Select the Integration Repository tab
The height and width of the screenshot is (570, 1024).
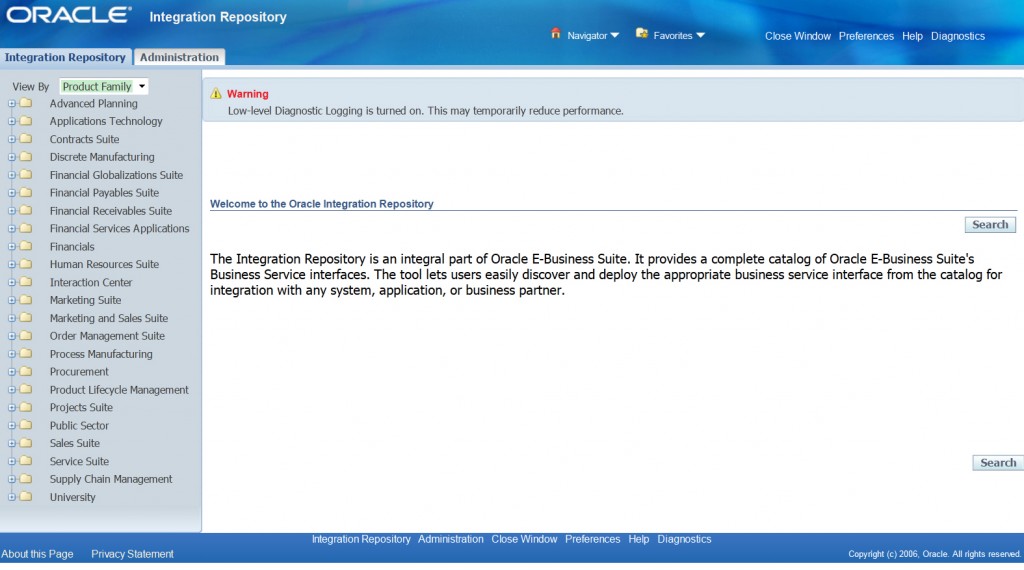[65, 57]
